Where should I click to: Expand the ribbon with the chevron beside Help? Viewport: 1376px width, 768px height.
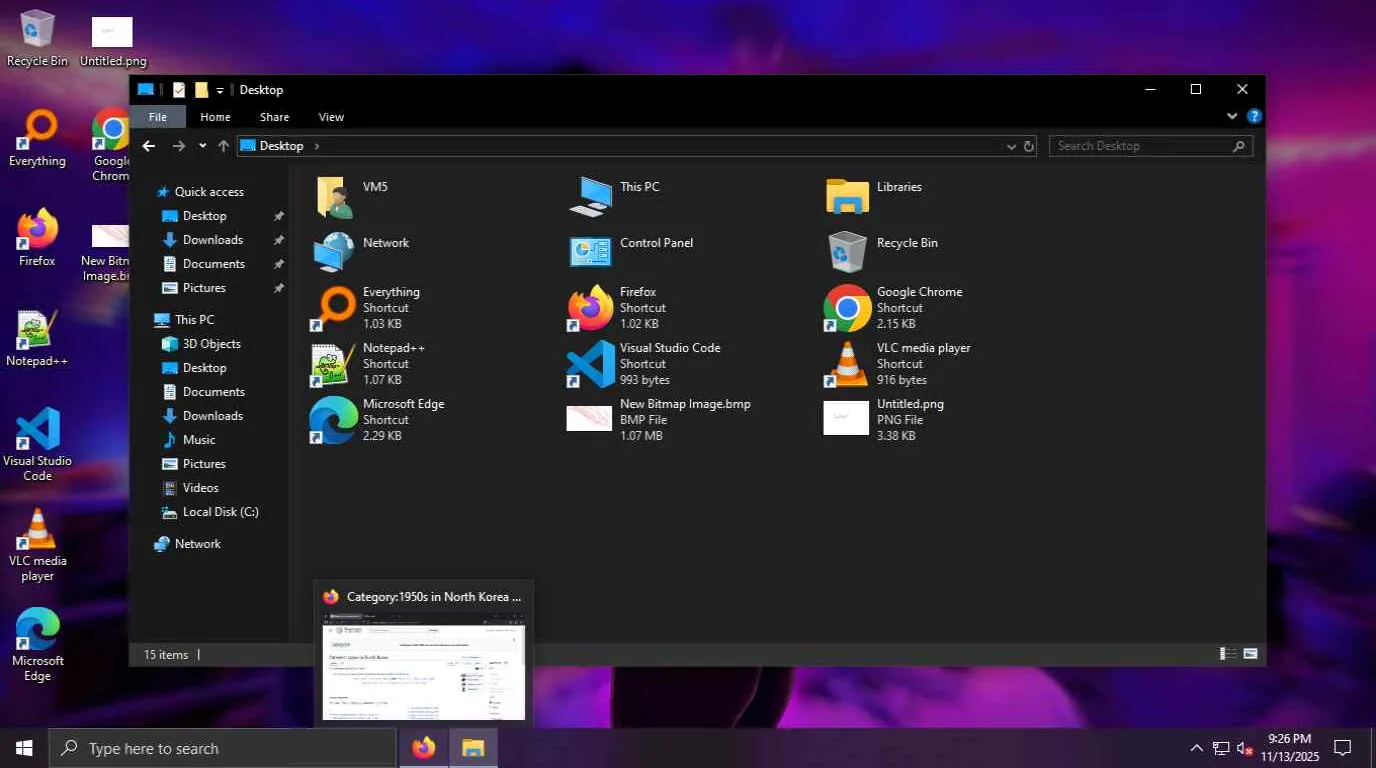[x=1232, y=117]
